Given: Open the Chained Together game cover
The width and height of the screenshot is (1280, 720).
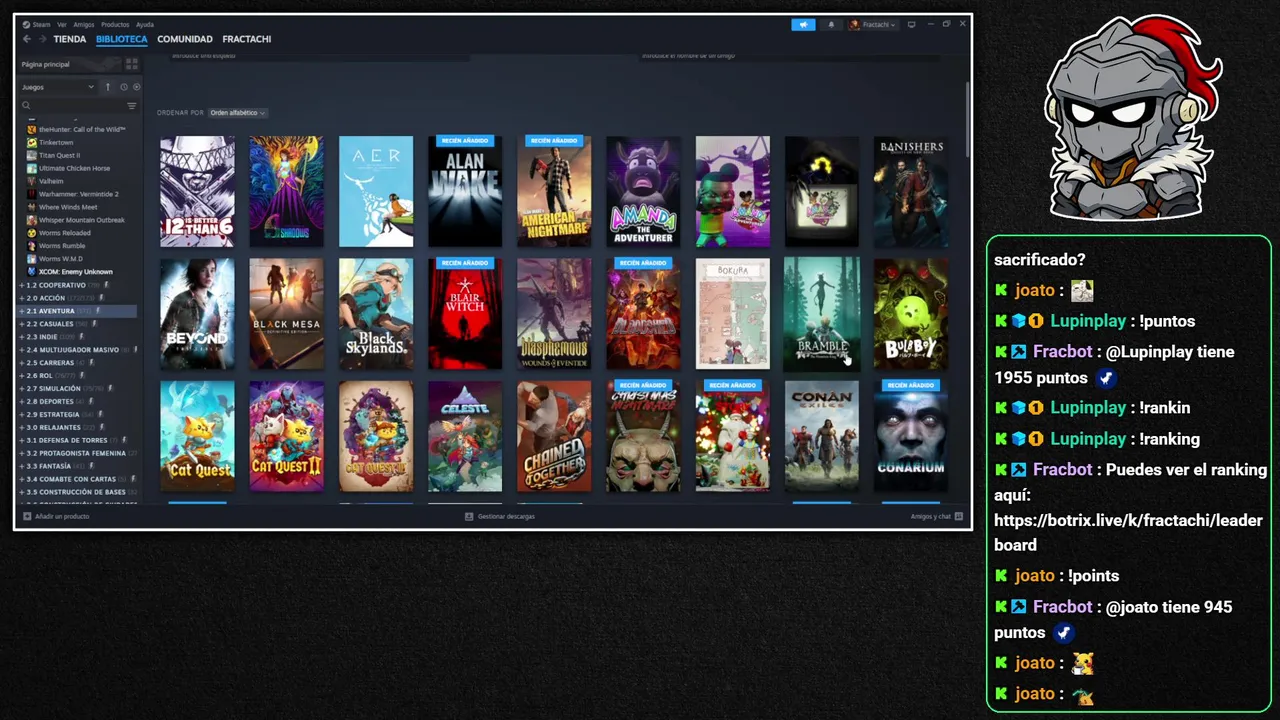Looking at the screenshot, I should tap(554, 436).
